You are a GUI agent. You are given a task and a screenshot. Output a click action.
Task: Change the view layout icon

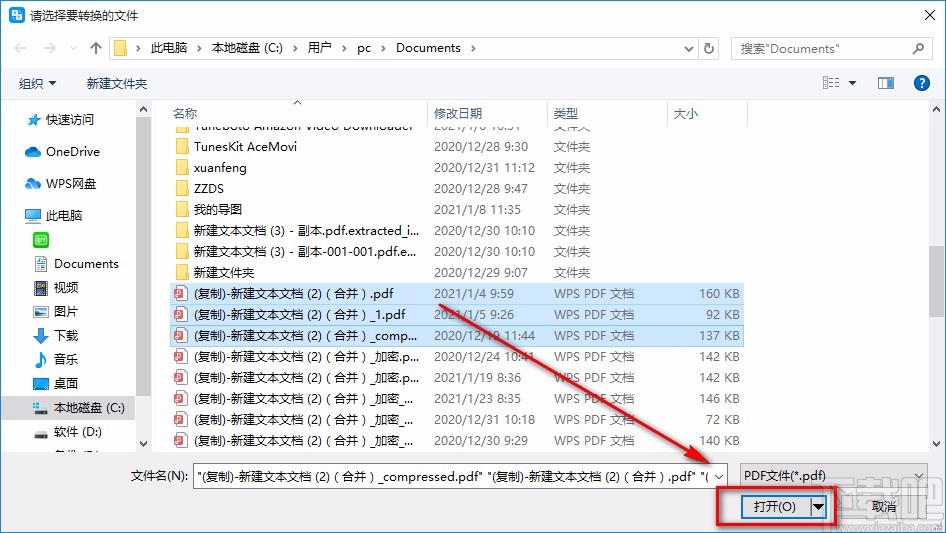(831, 83)
